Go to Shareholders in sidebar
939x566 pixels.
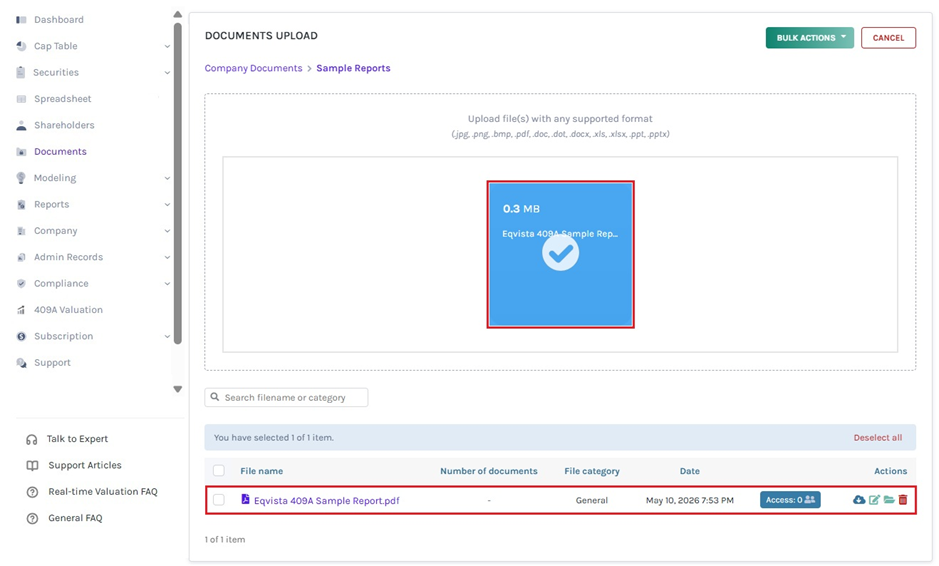click(64, 125)
